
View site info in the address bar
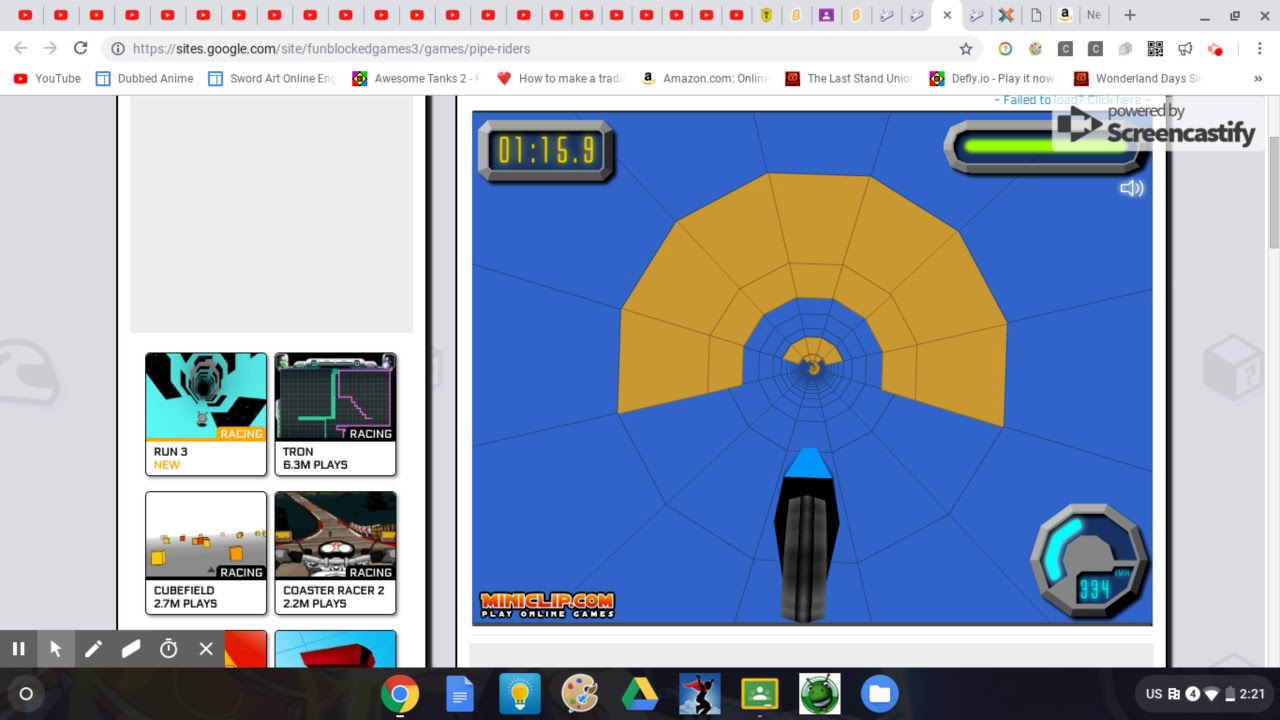tap(118, 48)
